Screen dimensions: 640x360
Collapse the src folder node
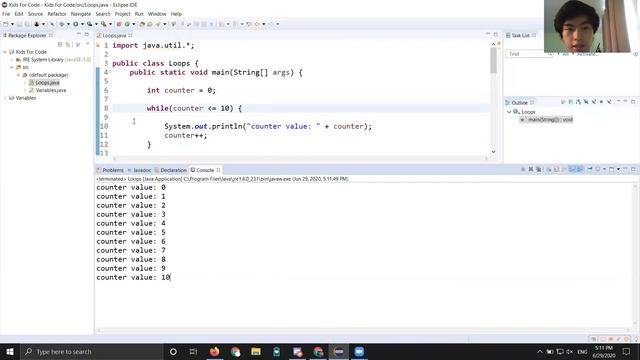click(12, 67)
